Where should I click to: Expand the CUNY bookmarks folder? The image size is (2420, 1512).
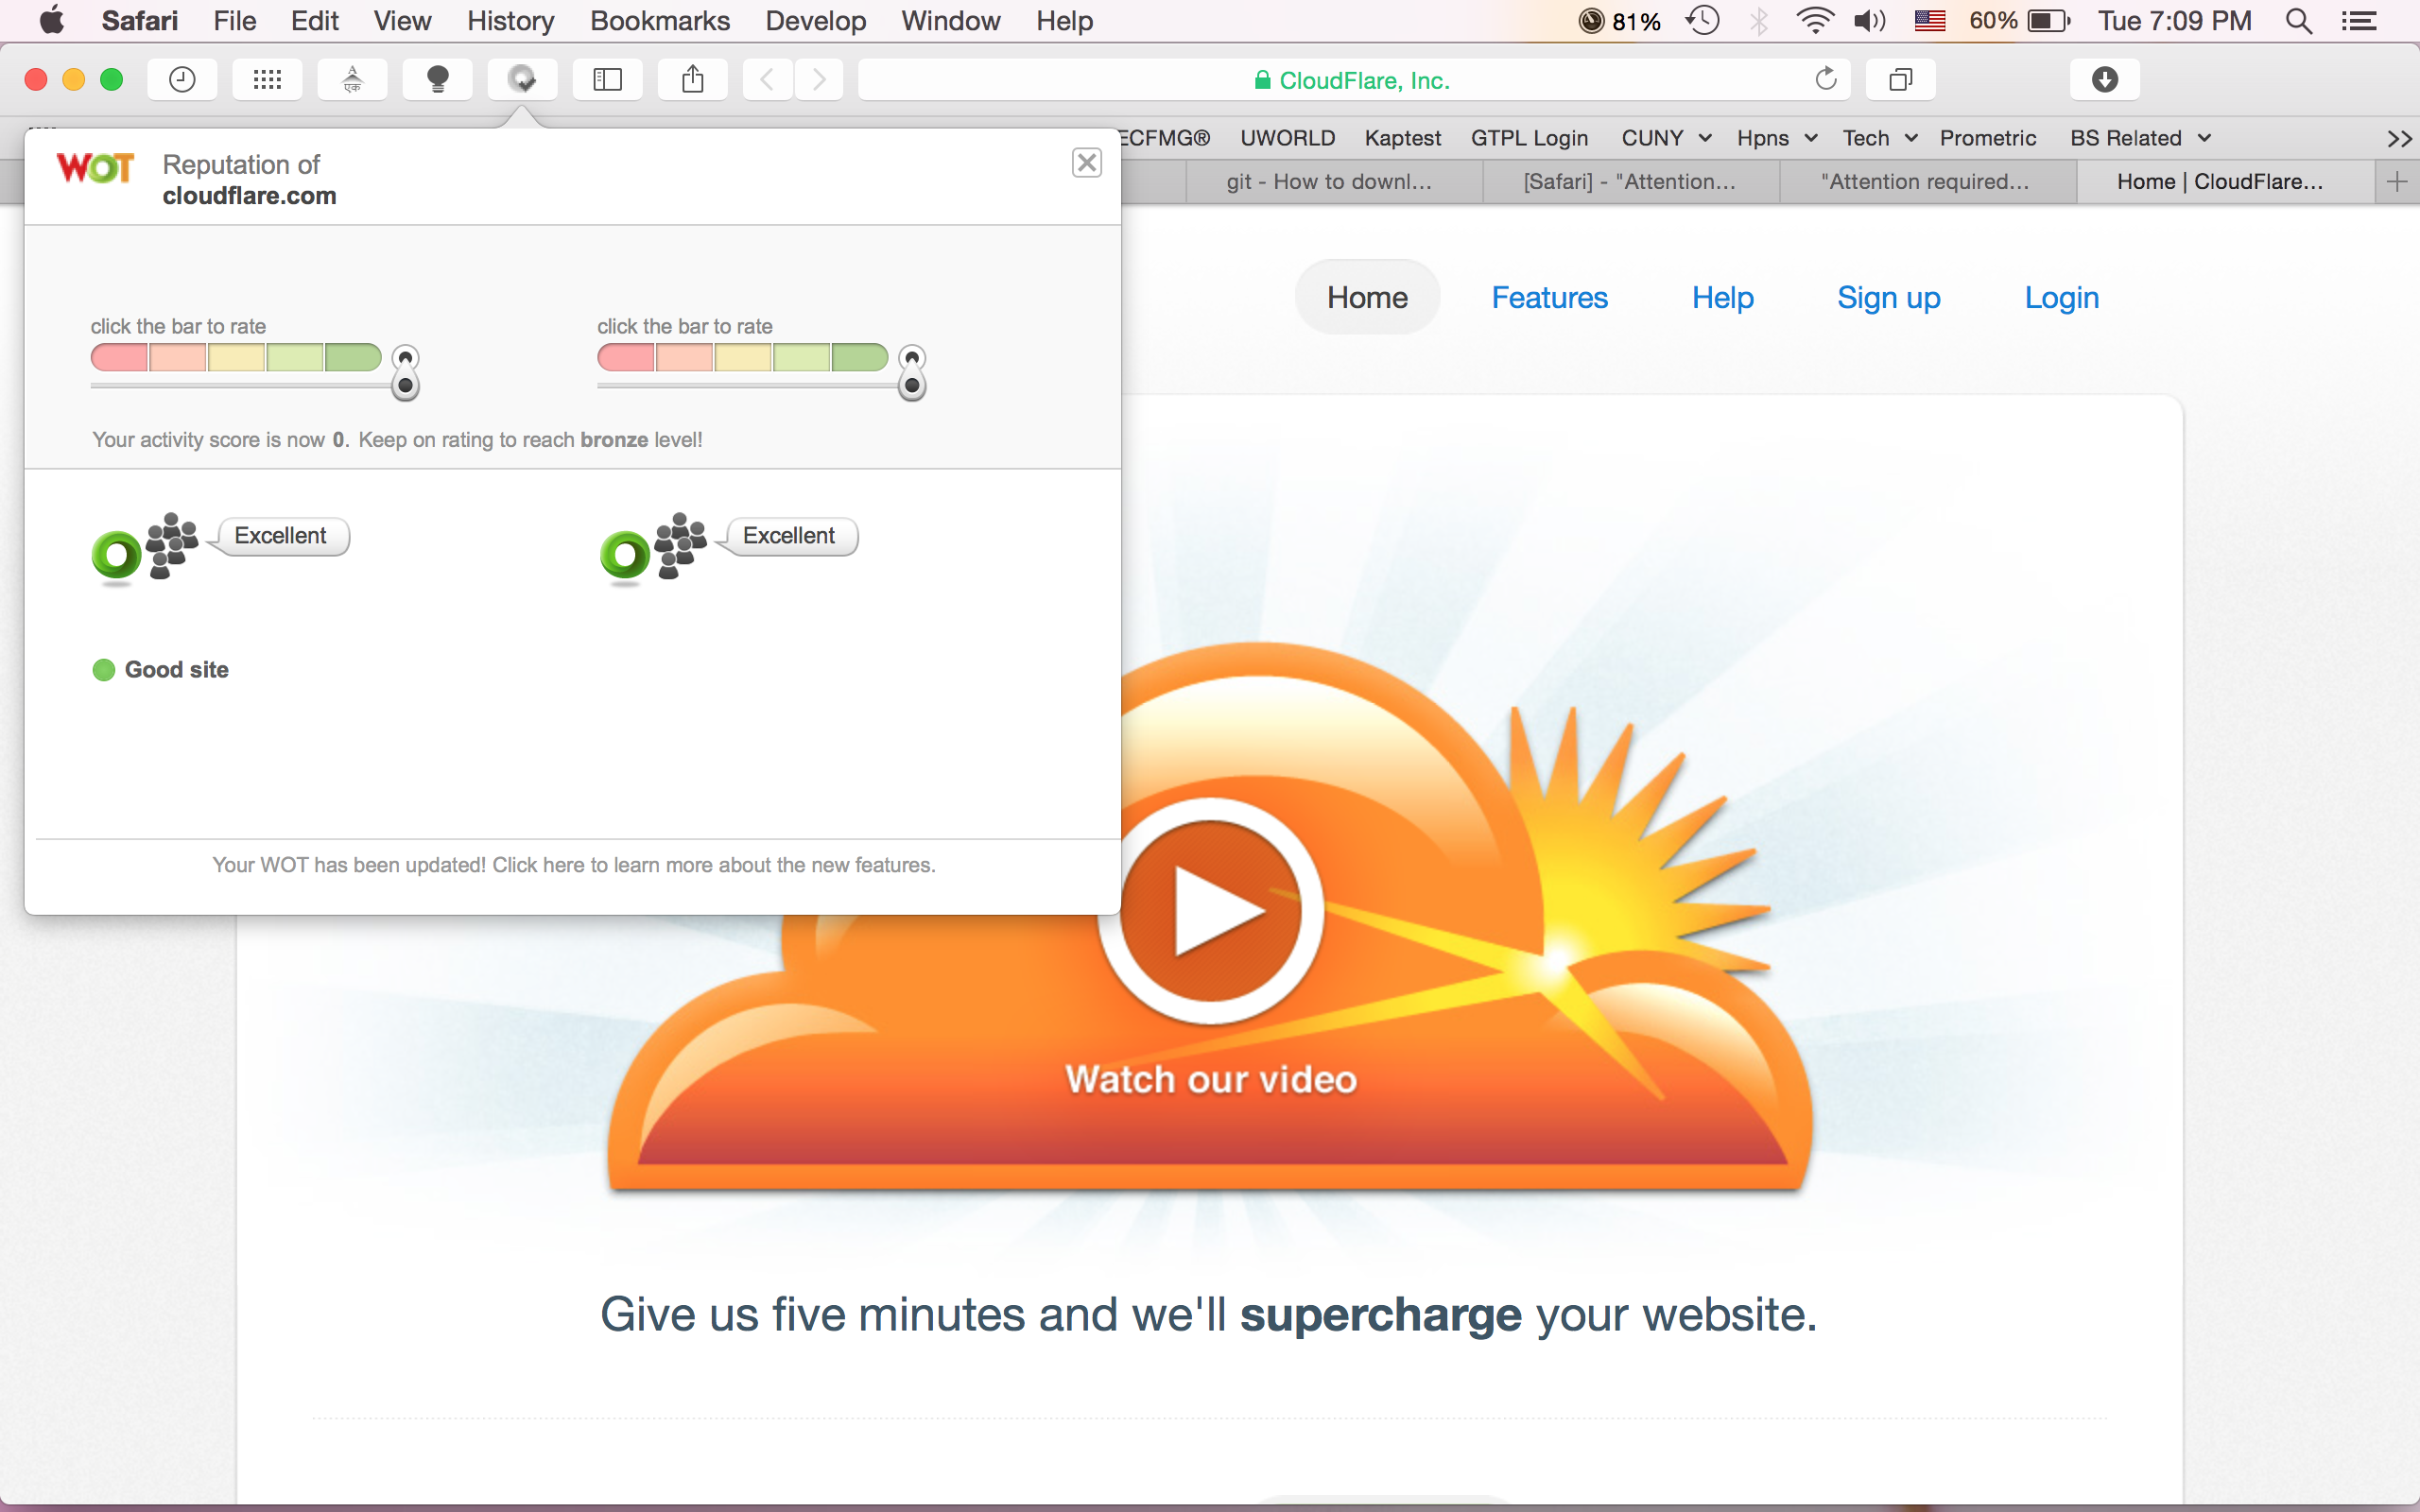click(1666, 138)
